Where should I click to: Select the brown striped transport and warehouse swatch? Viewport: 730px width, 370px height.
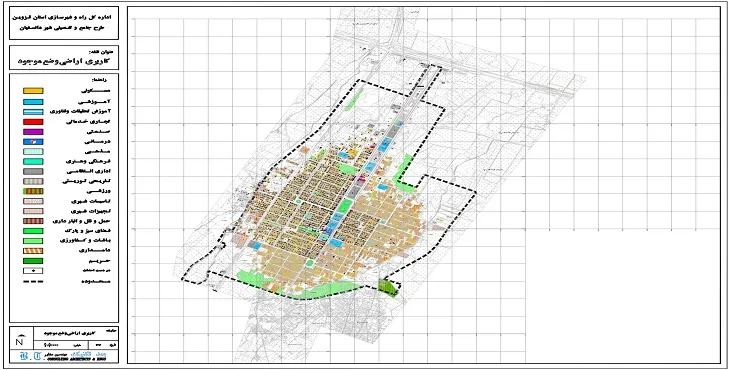click(x=33, y=221)
